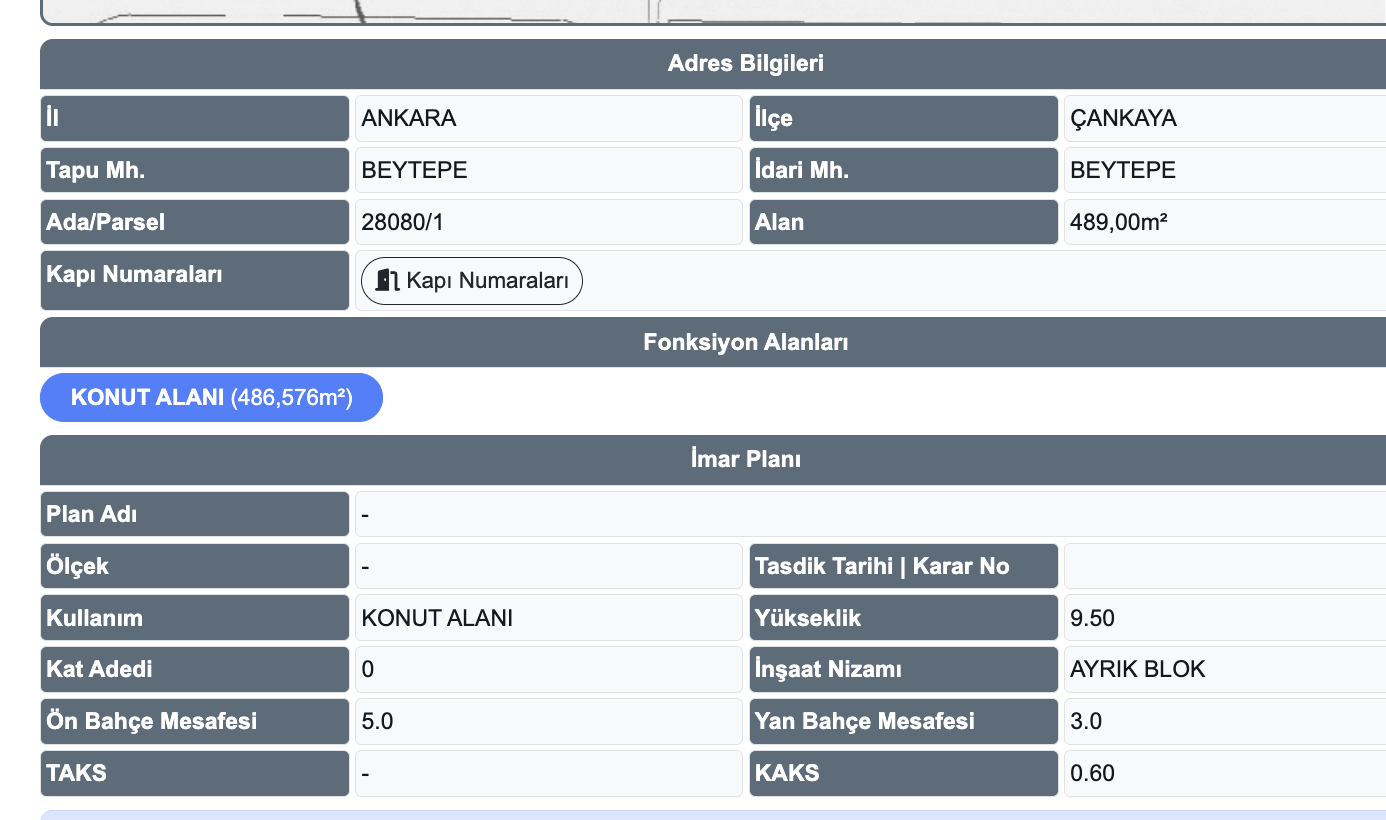This screenshot has width=1386, height=820.
Task: Click the AYRIK BLOK İnşaat Nizamı value
Action: click(x=1224, y=669)
